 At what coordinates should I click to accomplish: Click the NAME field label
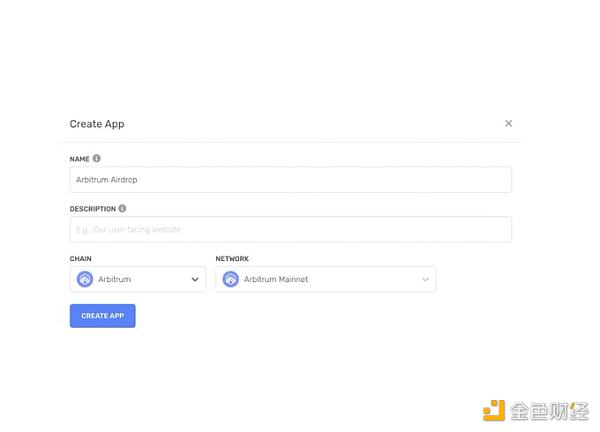tap(79, 159)
